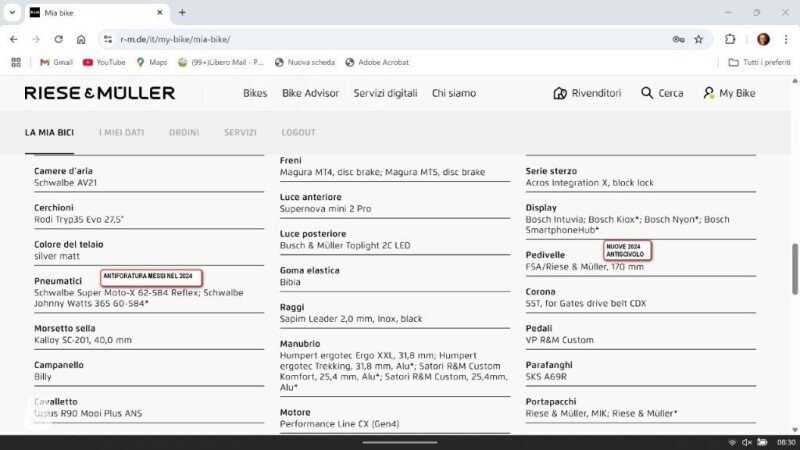Expand the tab search dropdown arrow
This screenshot has height=450, width=800.
pyautogui.click(x=12, y=13)
